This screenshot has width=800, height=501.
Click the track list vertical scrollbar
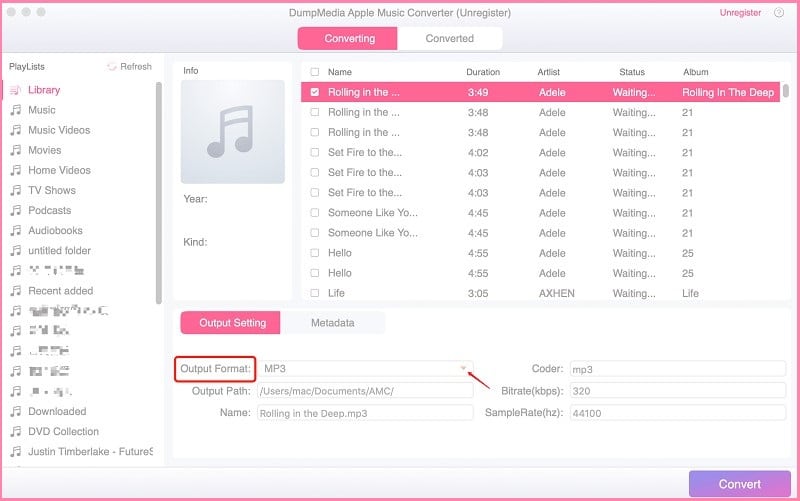[x=786, y=91]
